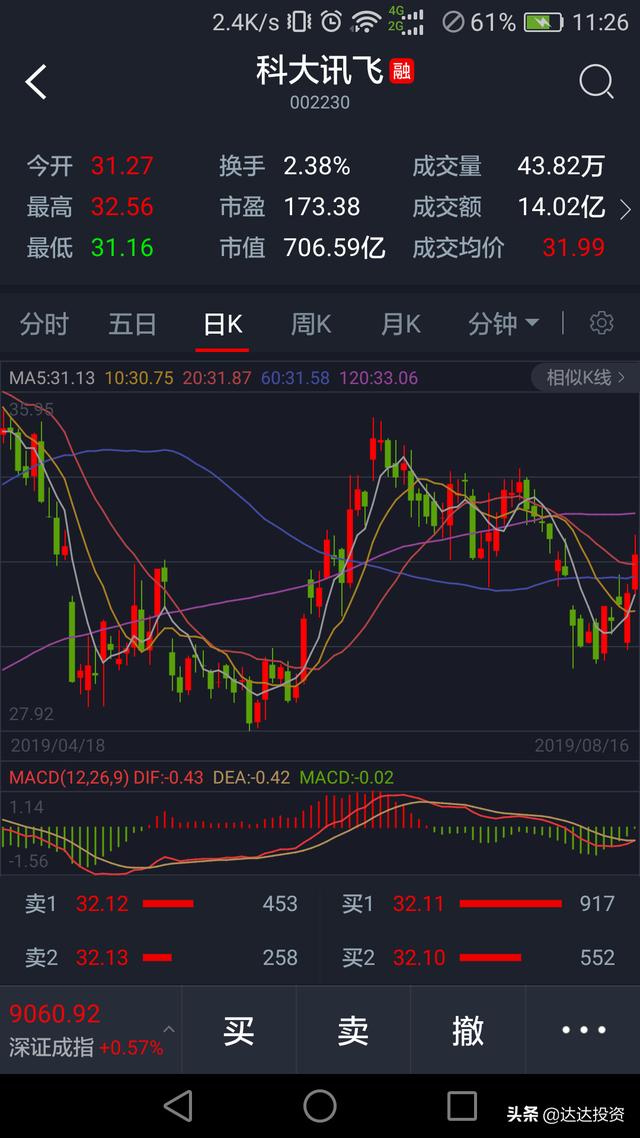Tap the red 融 margin badge
The image size is (640, 1138).
click(x=402, y=71)
